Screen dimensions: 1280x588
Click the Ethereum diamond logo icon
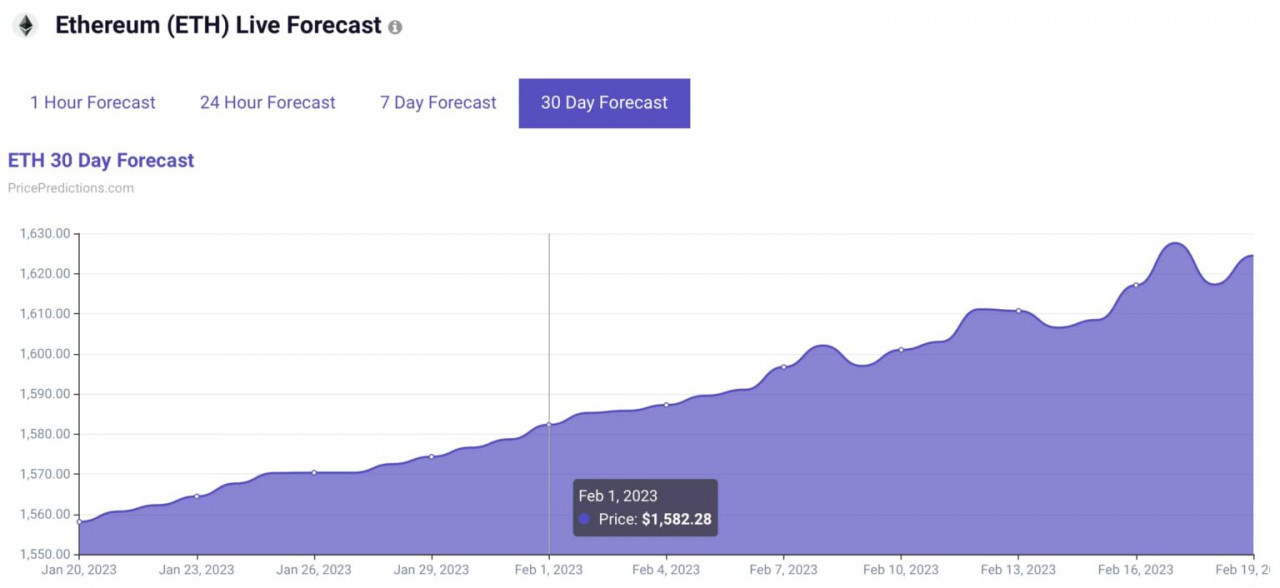point(24,26)
